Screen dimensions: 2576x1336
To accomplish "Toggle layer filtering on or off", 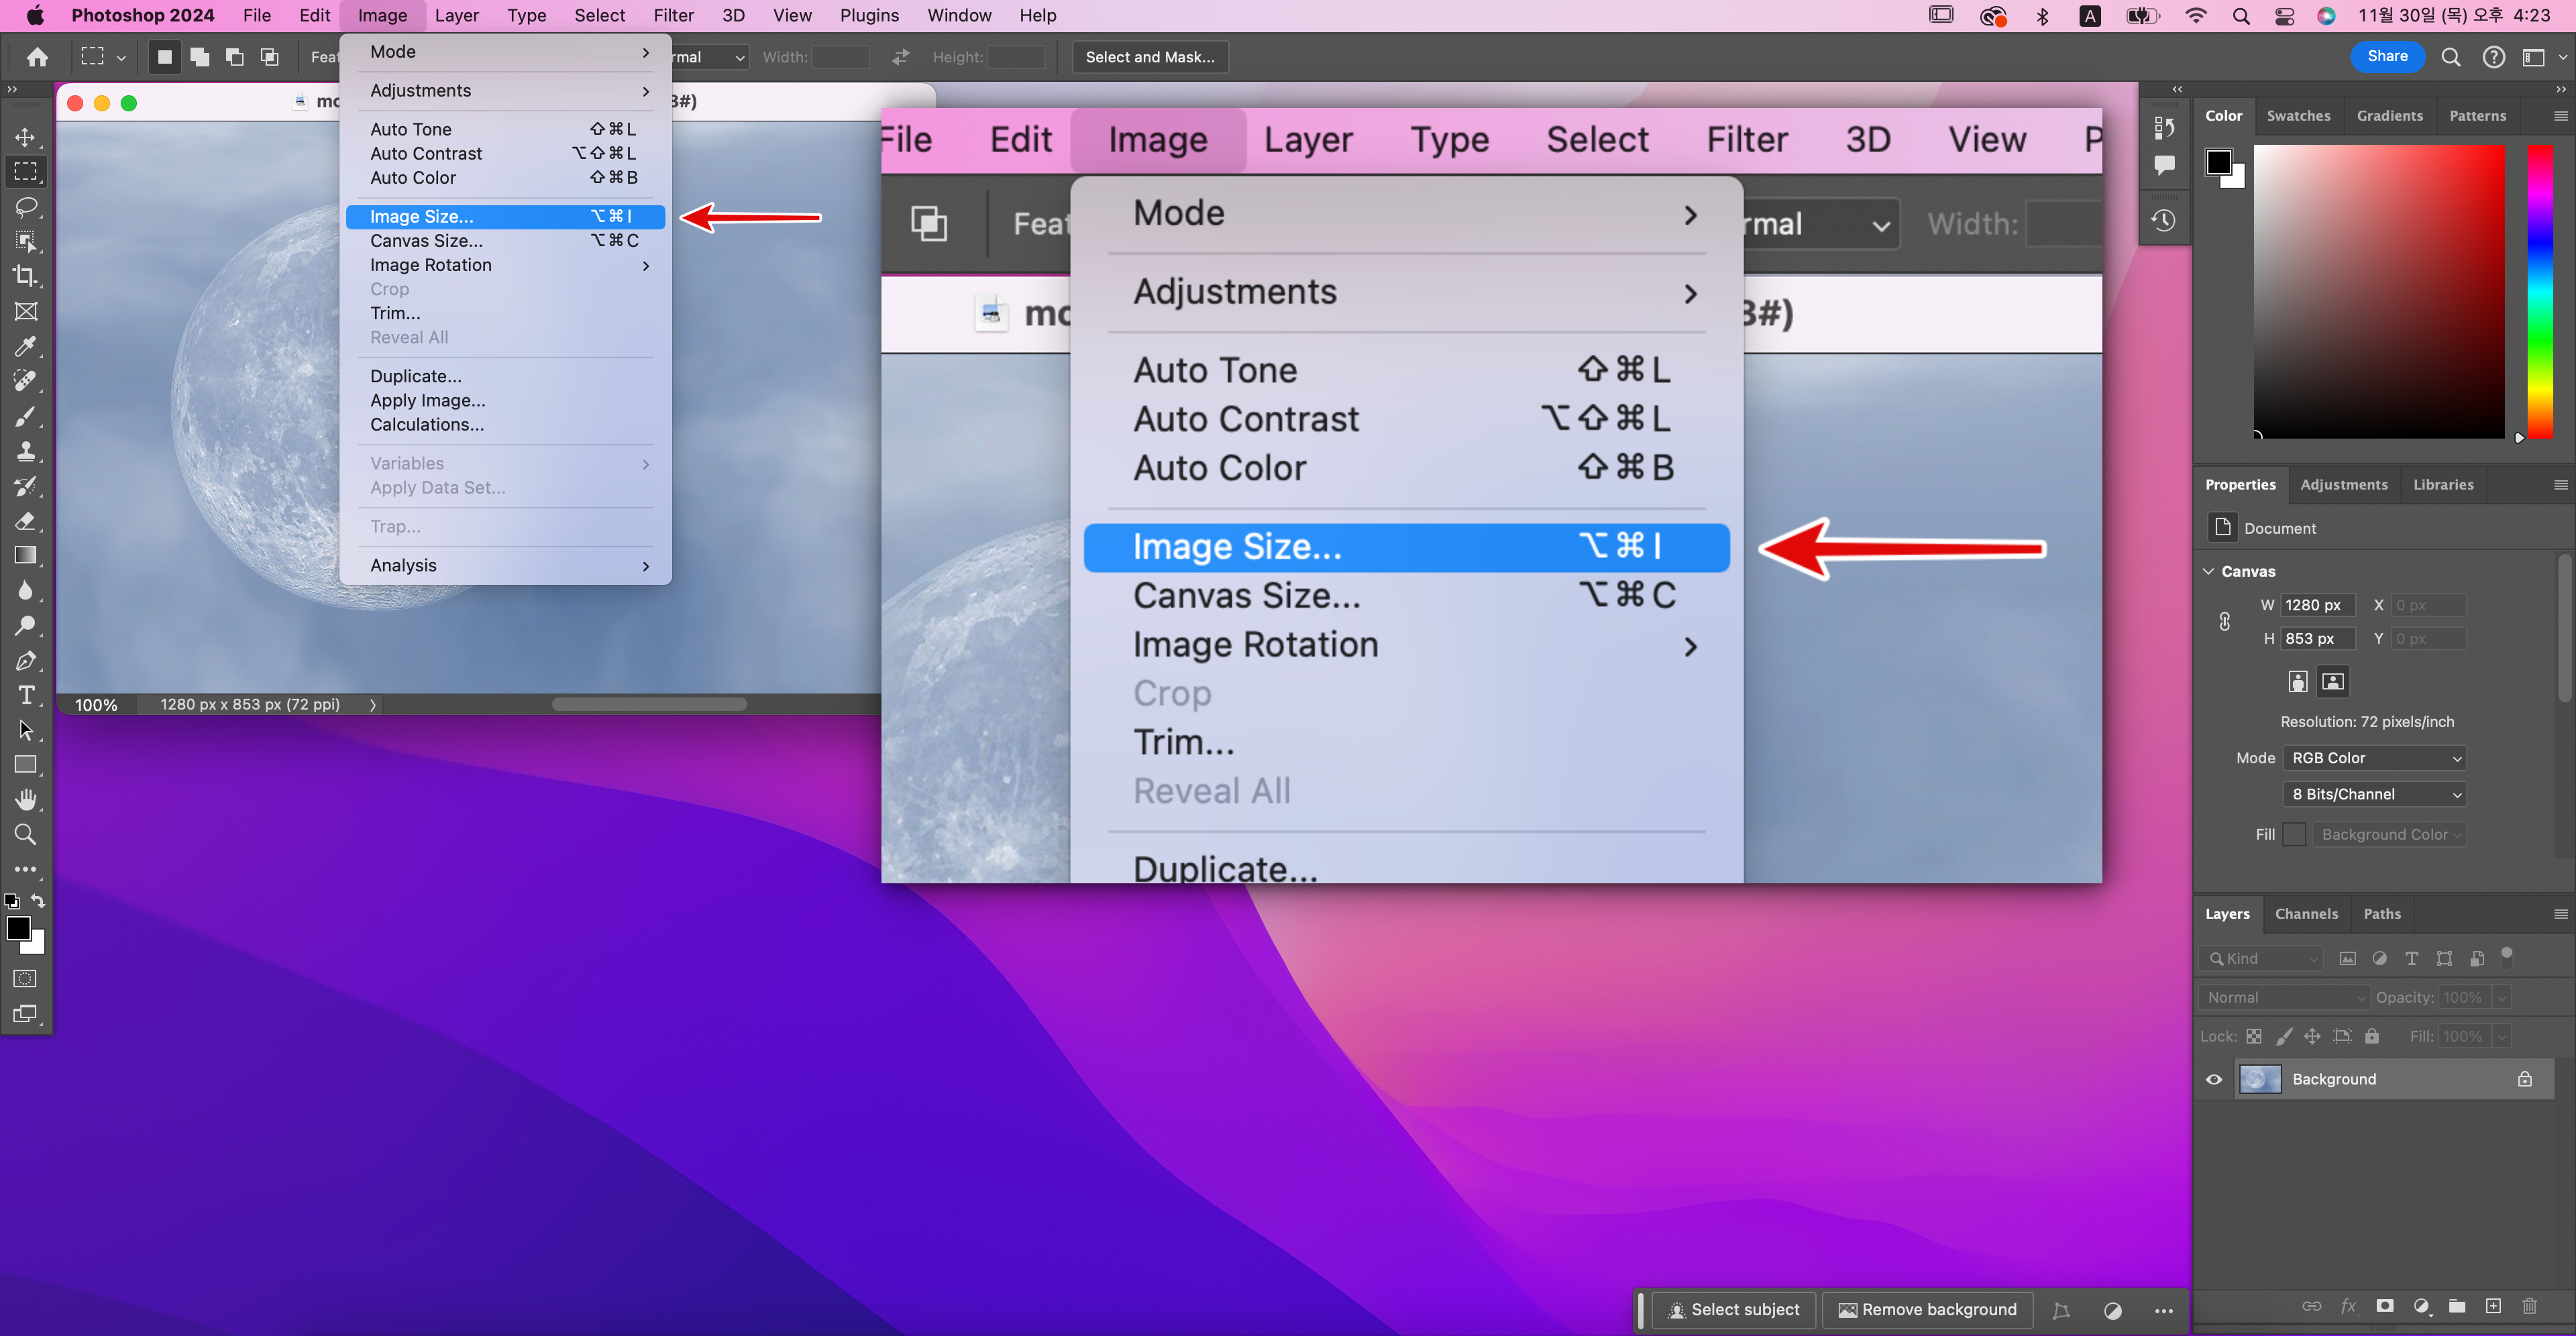I will pos(2507,957).
